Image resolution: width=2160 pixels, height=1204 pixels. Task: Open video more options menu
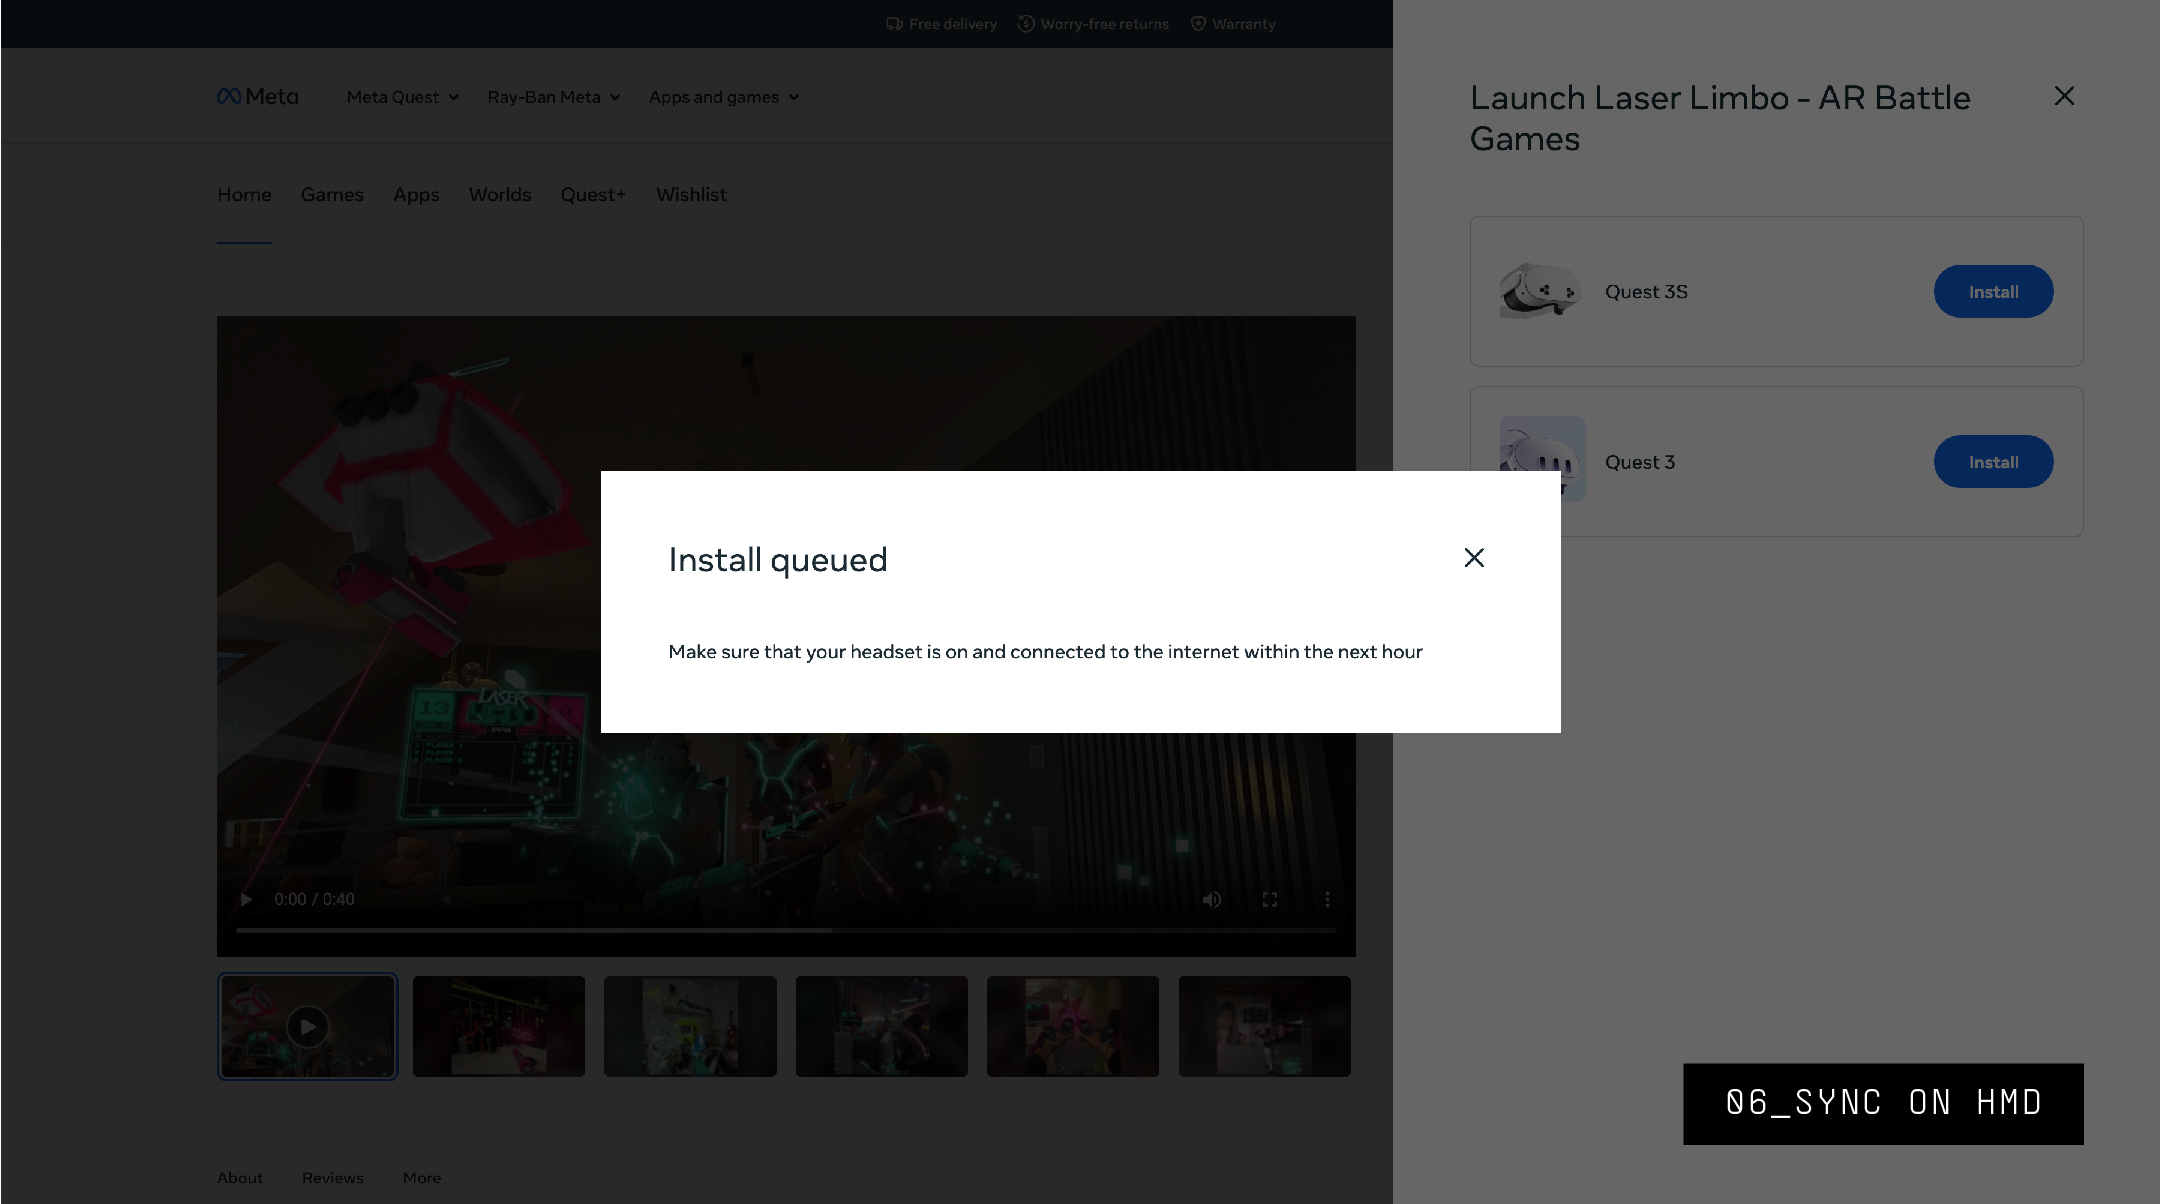(1327, 899)
